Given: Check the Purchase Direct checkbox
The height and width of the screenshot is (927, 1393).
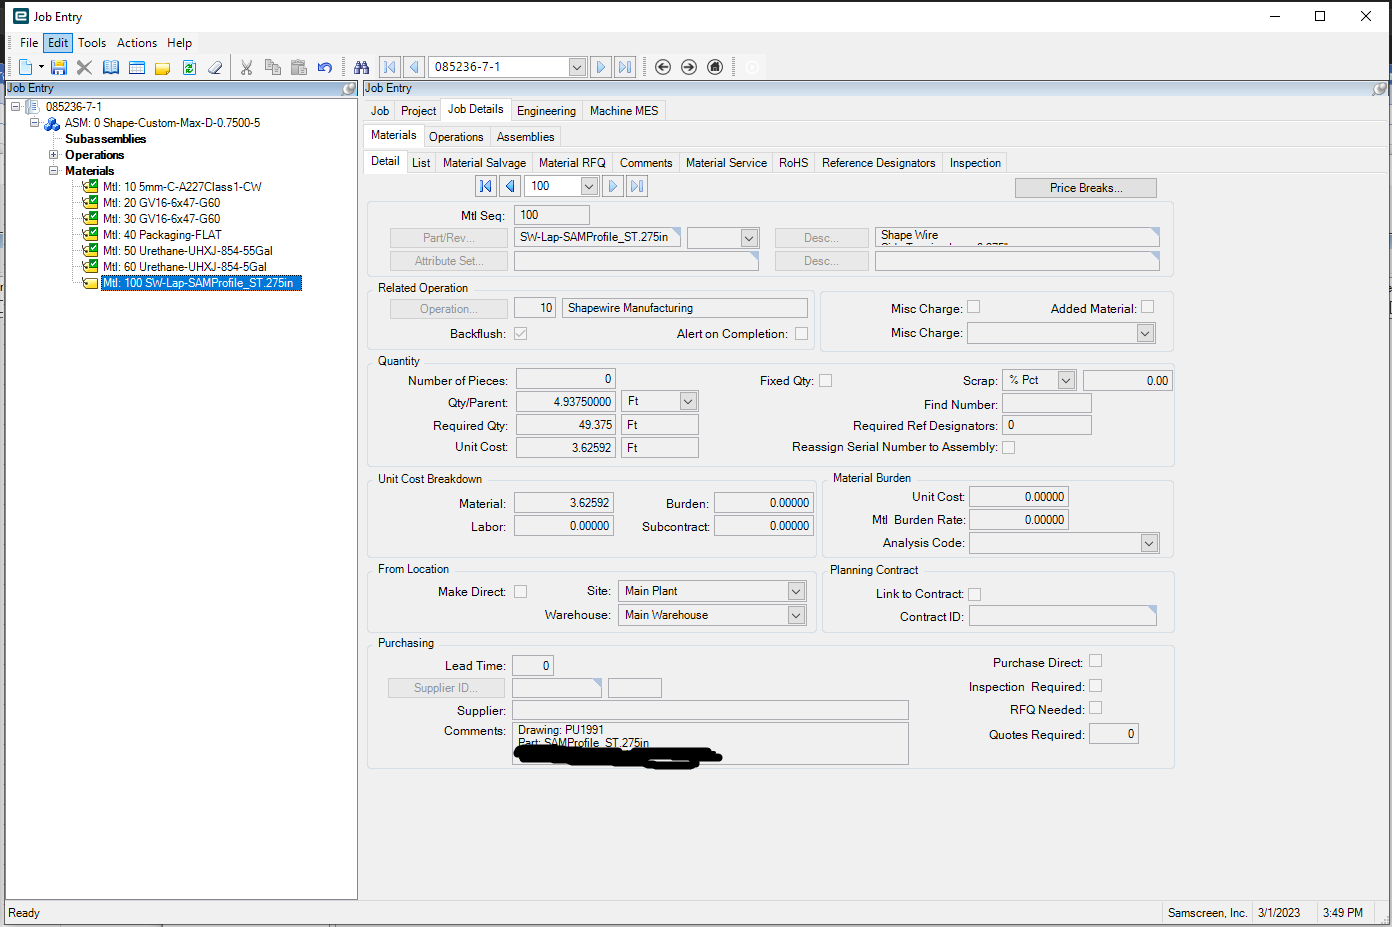Looking at the screenshot, I should click(1095, 661).
